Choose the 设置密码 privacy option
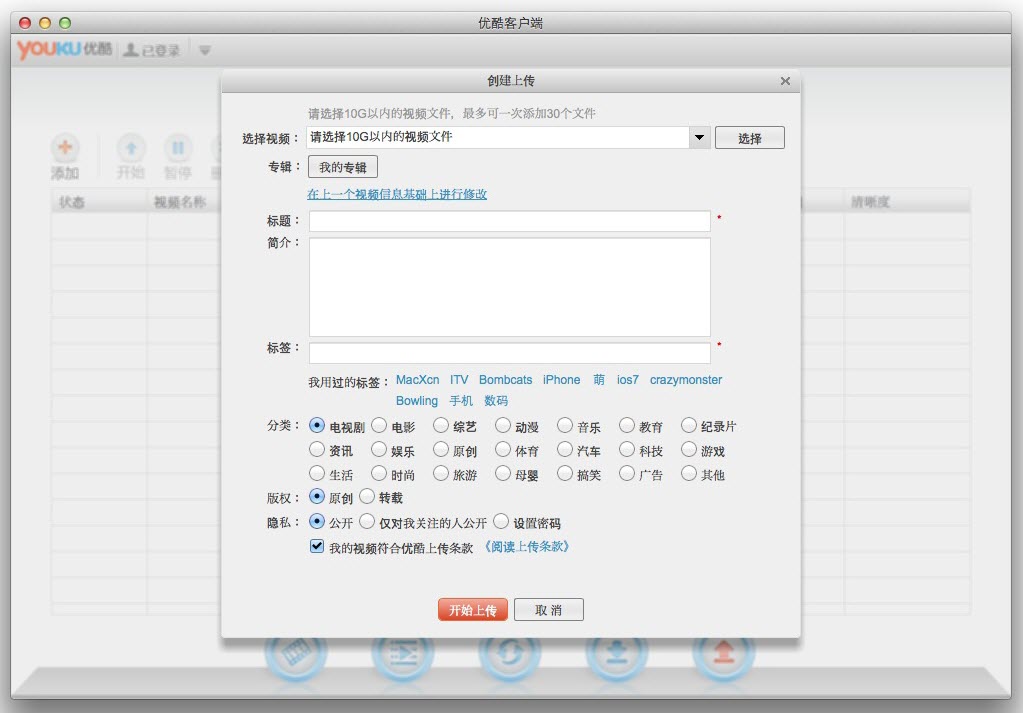Screen dimensions: 1023x713 click(501, 521)
